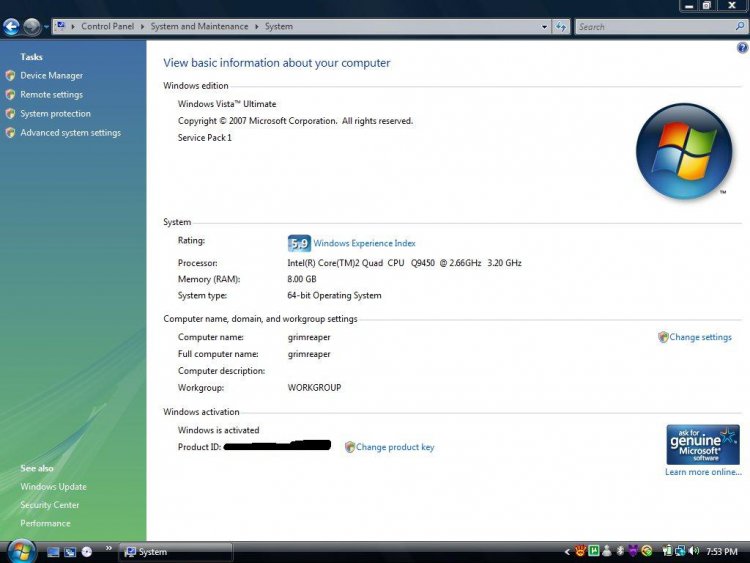Click the 64-bit Operating System text
The width and height of the screenshot is (750, 563).
coord(334,296)
